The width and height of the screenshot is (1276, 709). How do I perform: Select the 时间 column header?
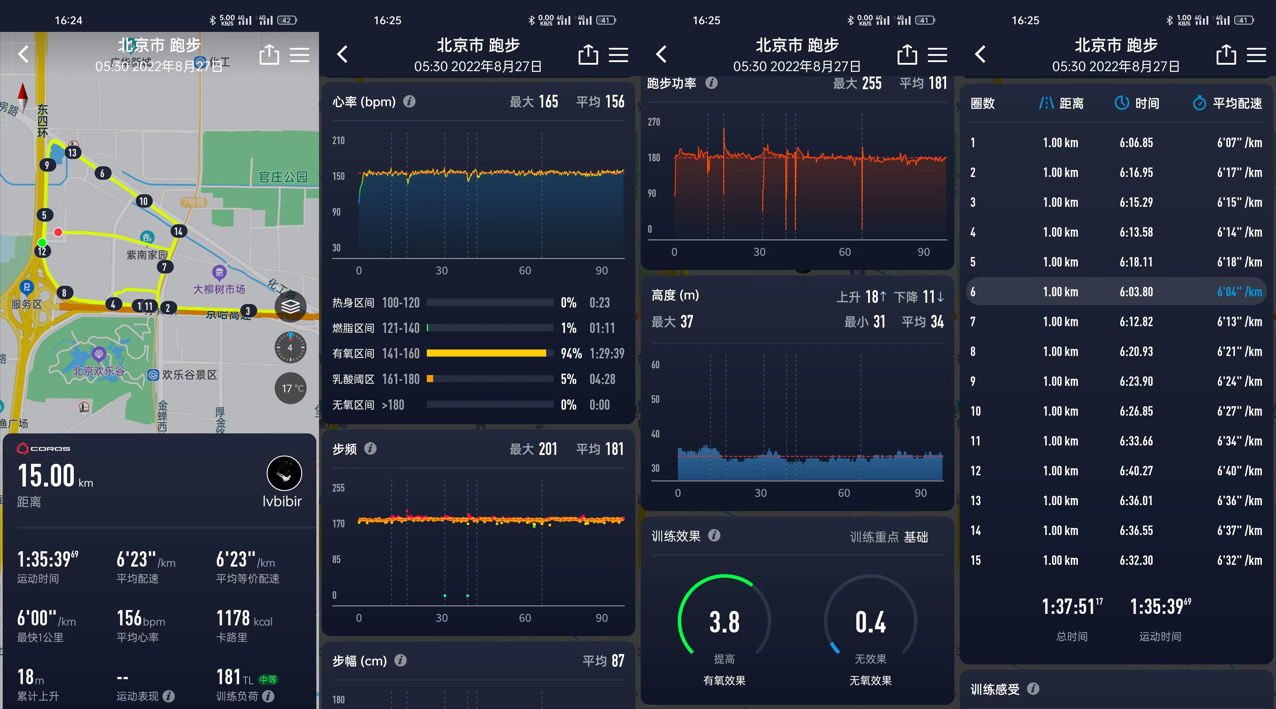point(1137,103)
